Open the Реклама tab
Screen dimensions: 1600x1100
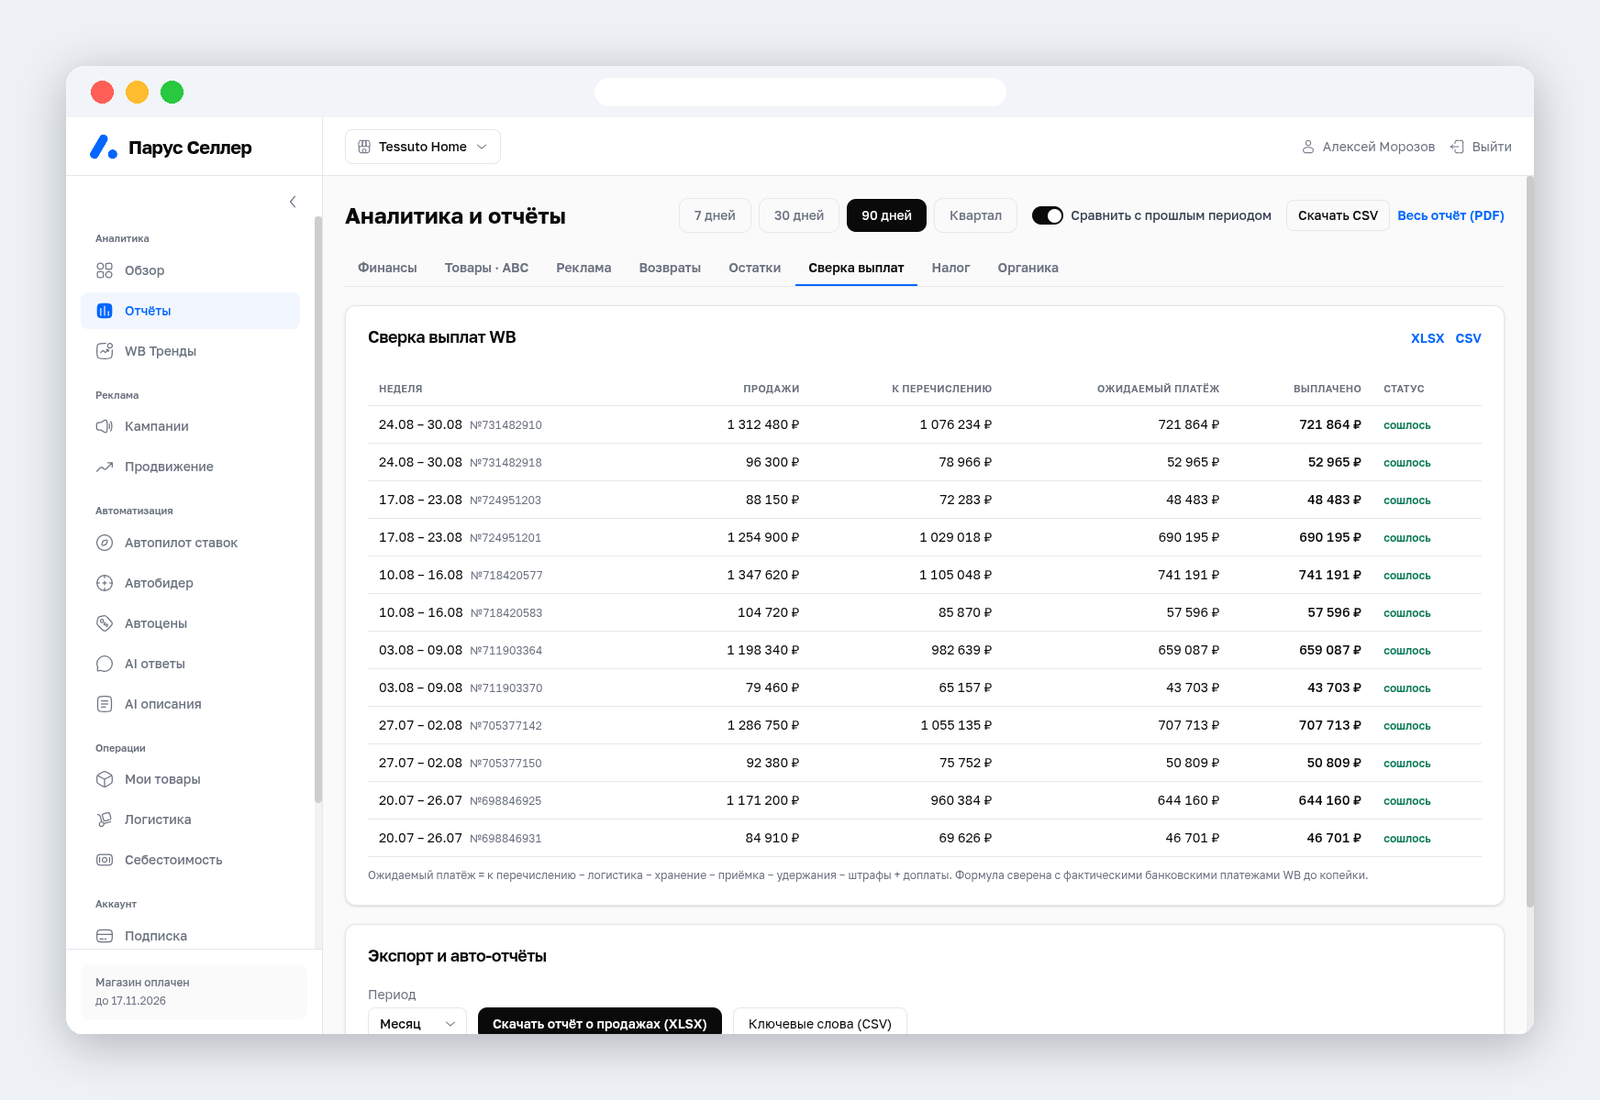coord(584,268)
